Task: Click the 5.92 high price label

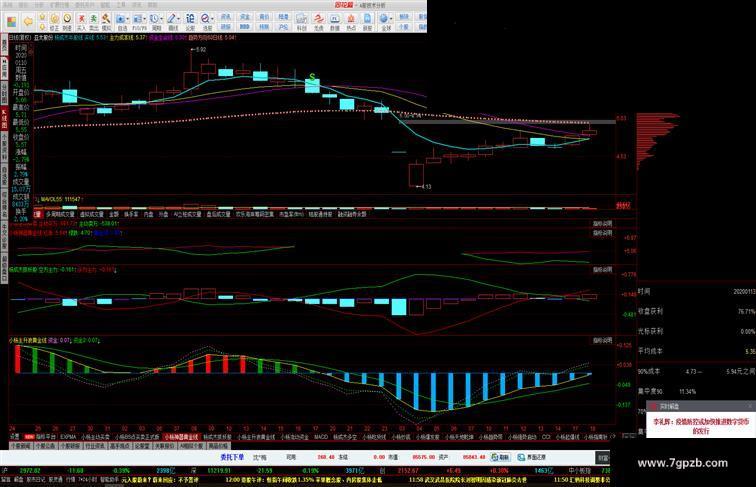Action: point(199,49)
